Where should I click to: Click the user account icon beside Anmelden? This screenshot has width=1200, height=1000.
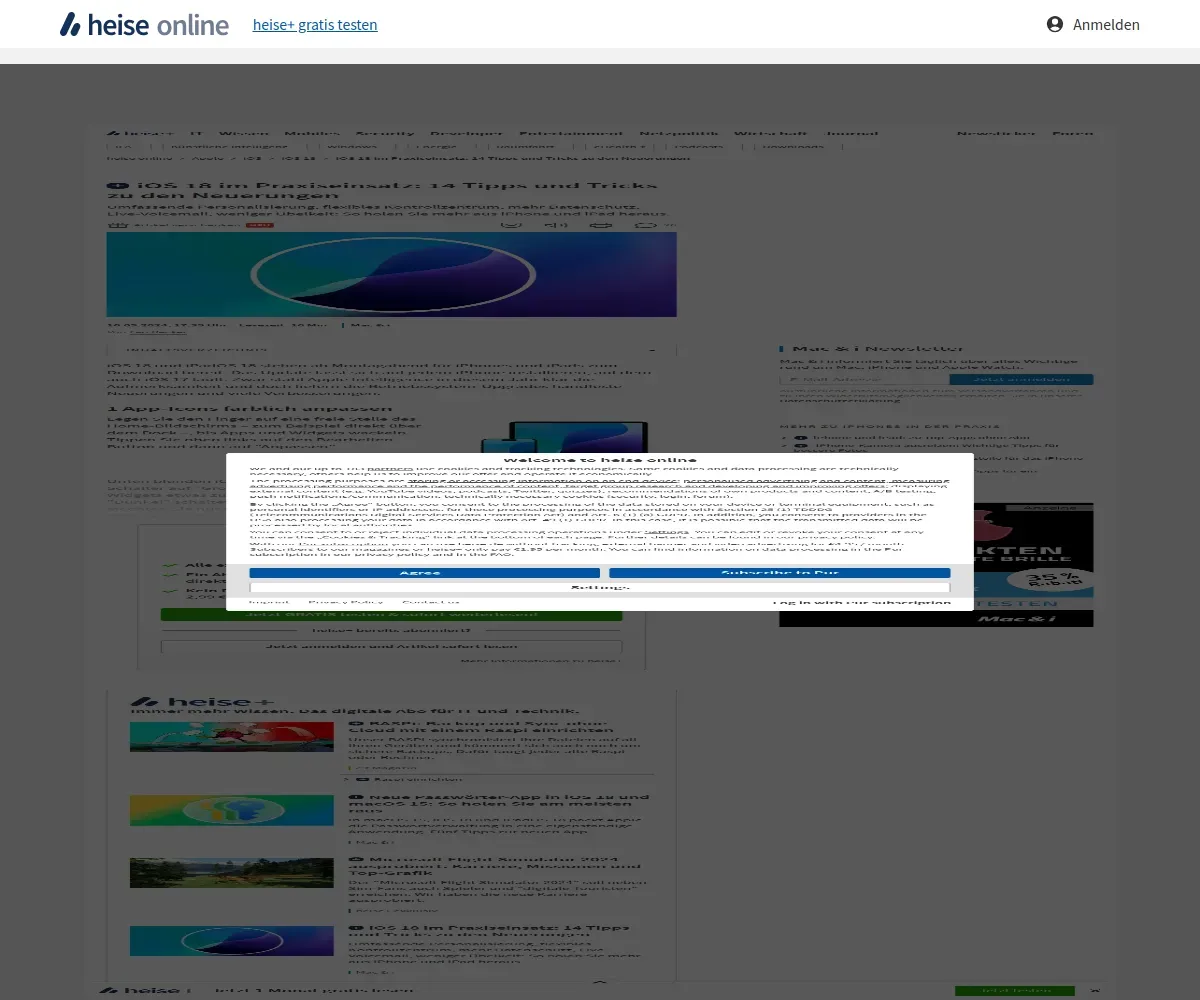(1055, 24)
